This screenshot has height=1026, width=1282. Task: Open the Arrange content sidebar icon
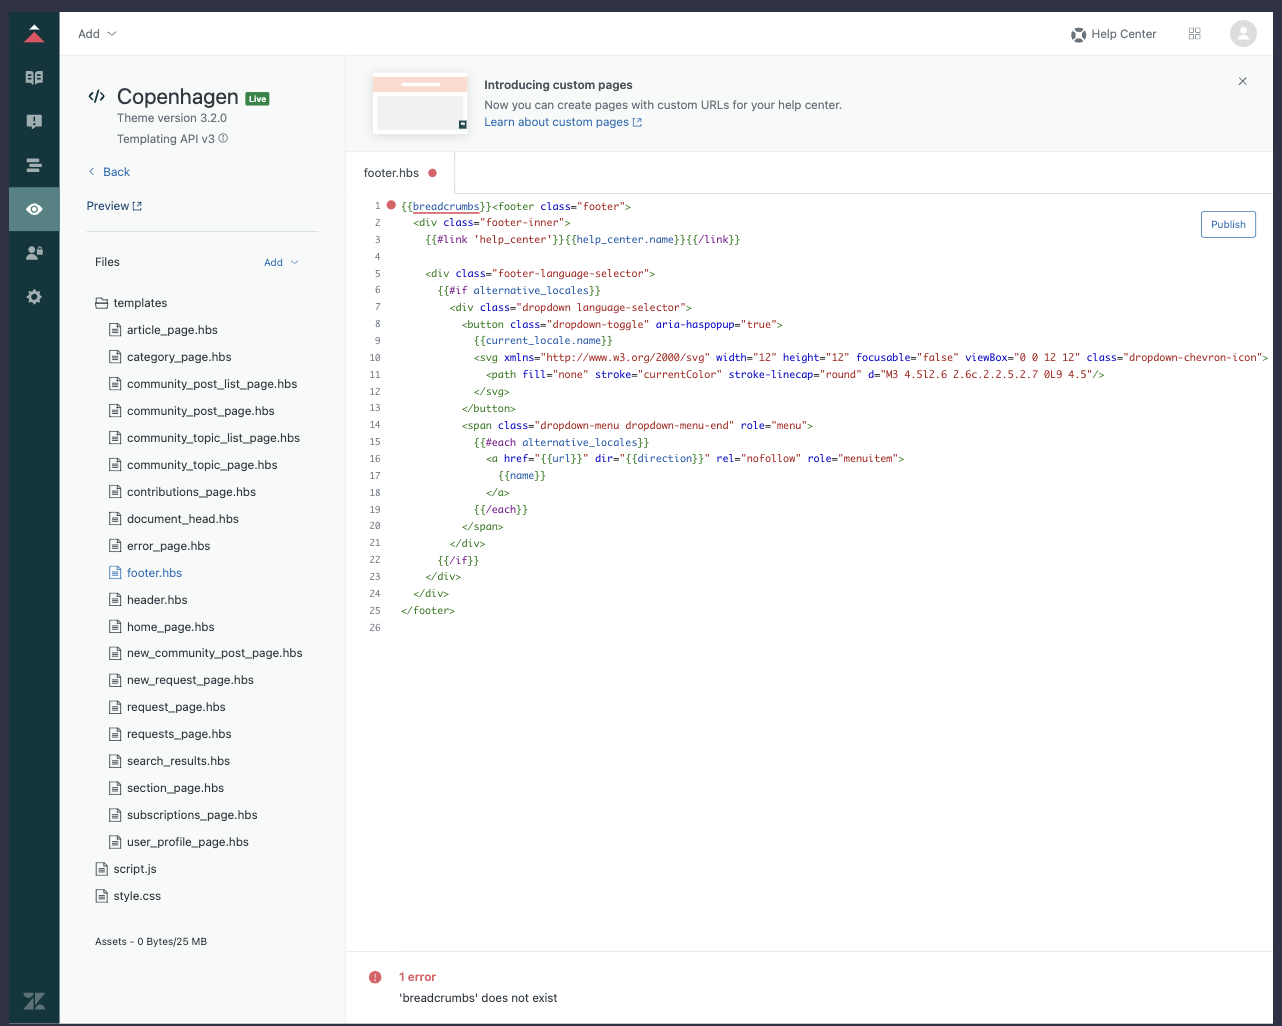(34, 165)
